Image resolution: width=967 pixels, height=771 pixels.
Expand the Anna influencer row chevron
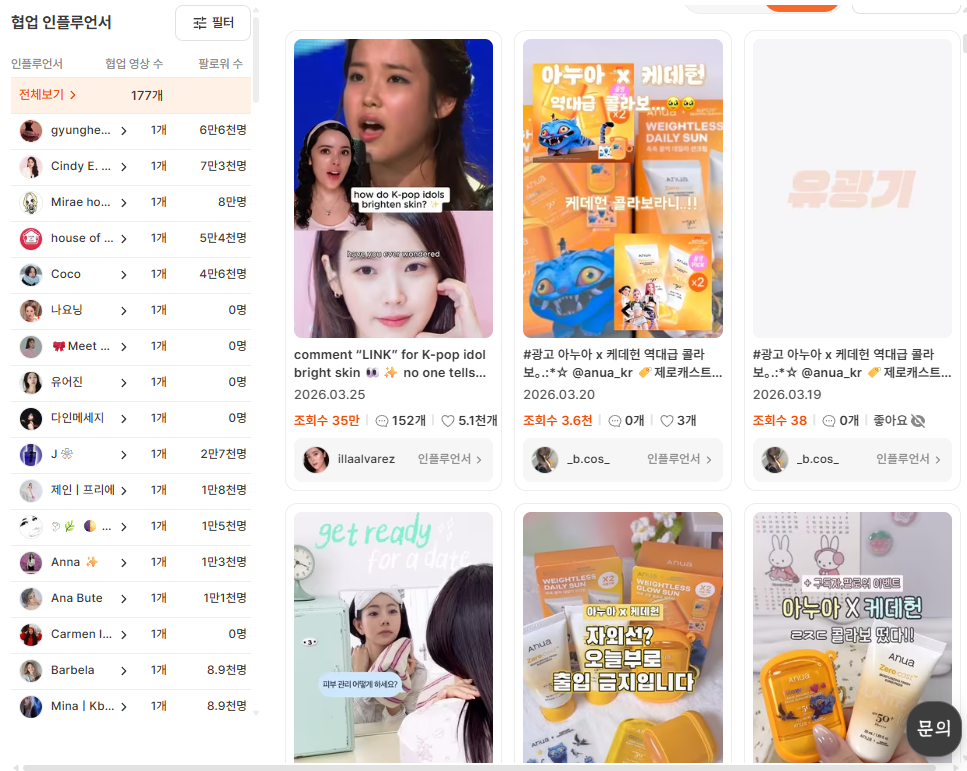pyautogui.click(x=124, y=562)
